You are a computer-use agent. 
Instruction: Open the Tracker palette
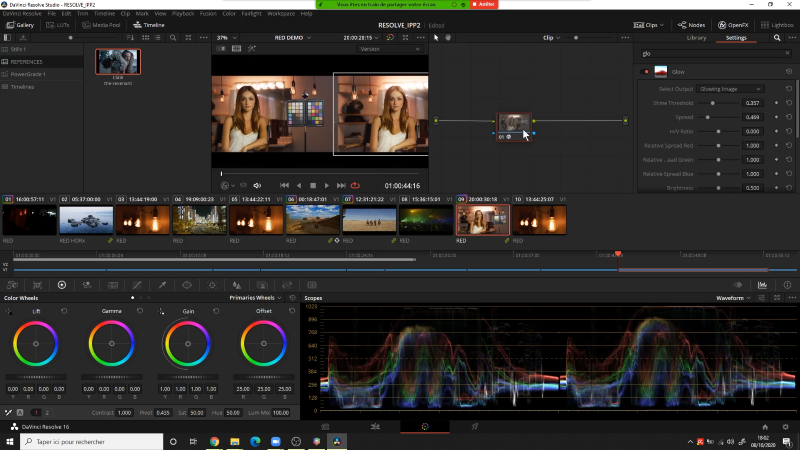pyautogui.click(x=212, y=285)
